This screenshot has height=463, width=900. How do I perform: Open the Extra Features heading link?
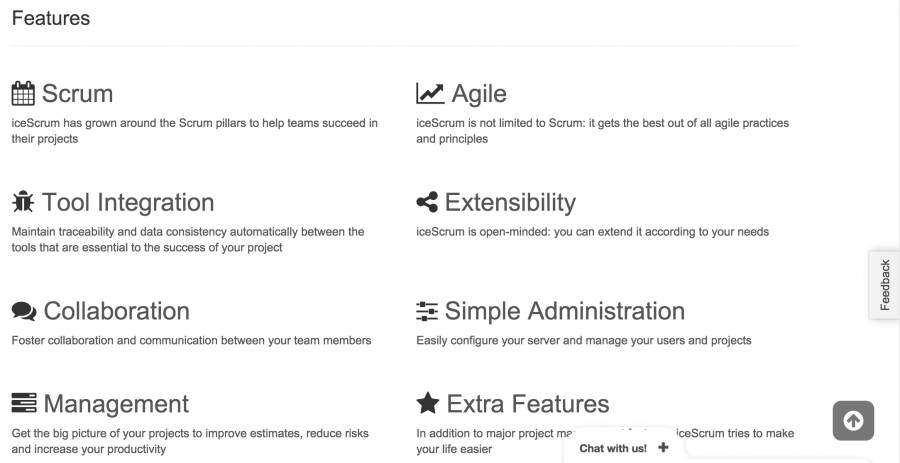(x=528, y=403)
